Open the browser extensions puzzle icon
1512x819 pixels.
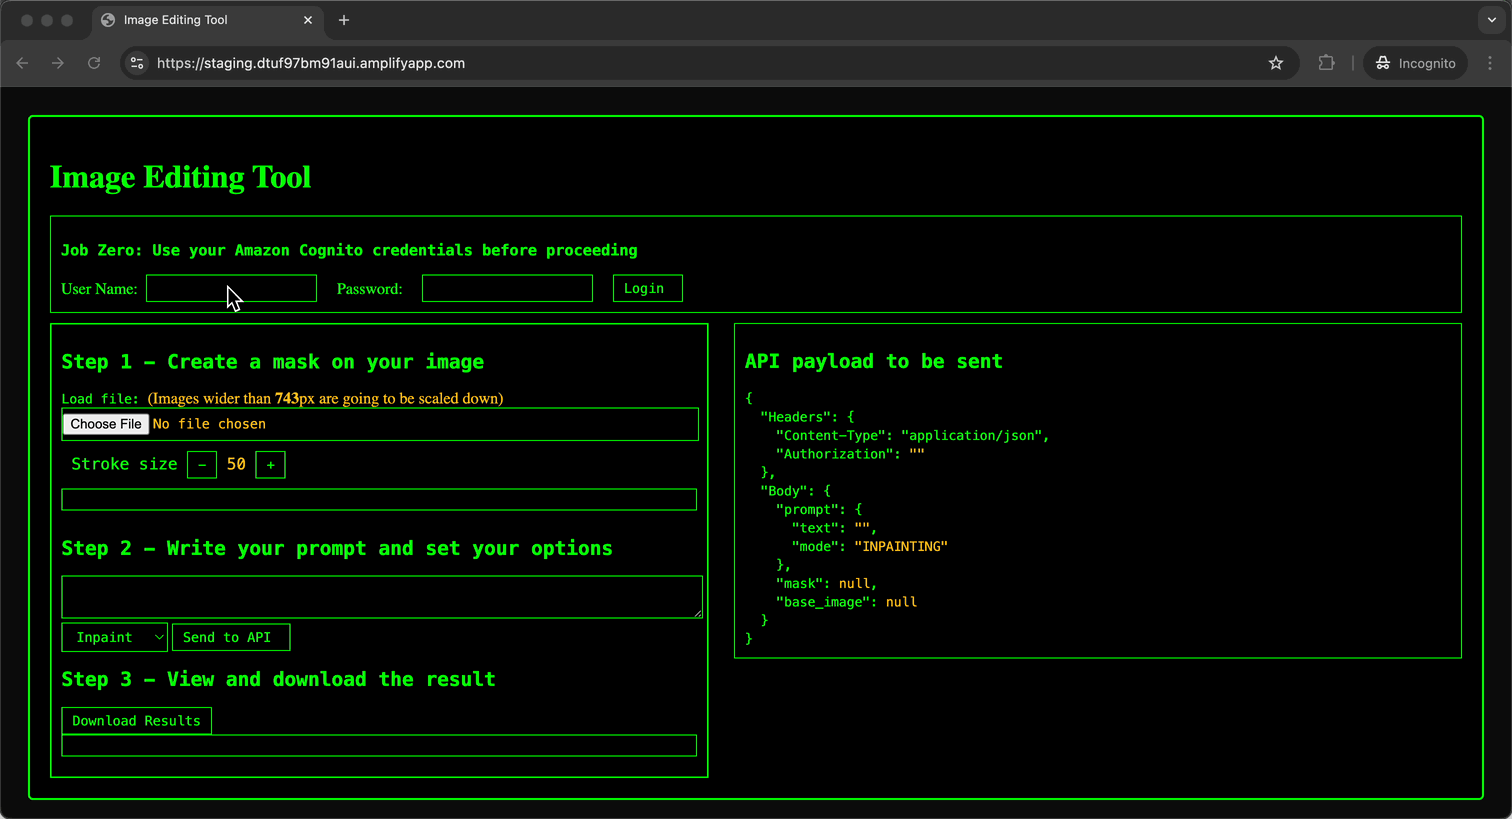(x=1326, y=63)
